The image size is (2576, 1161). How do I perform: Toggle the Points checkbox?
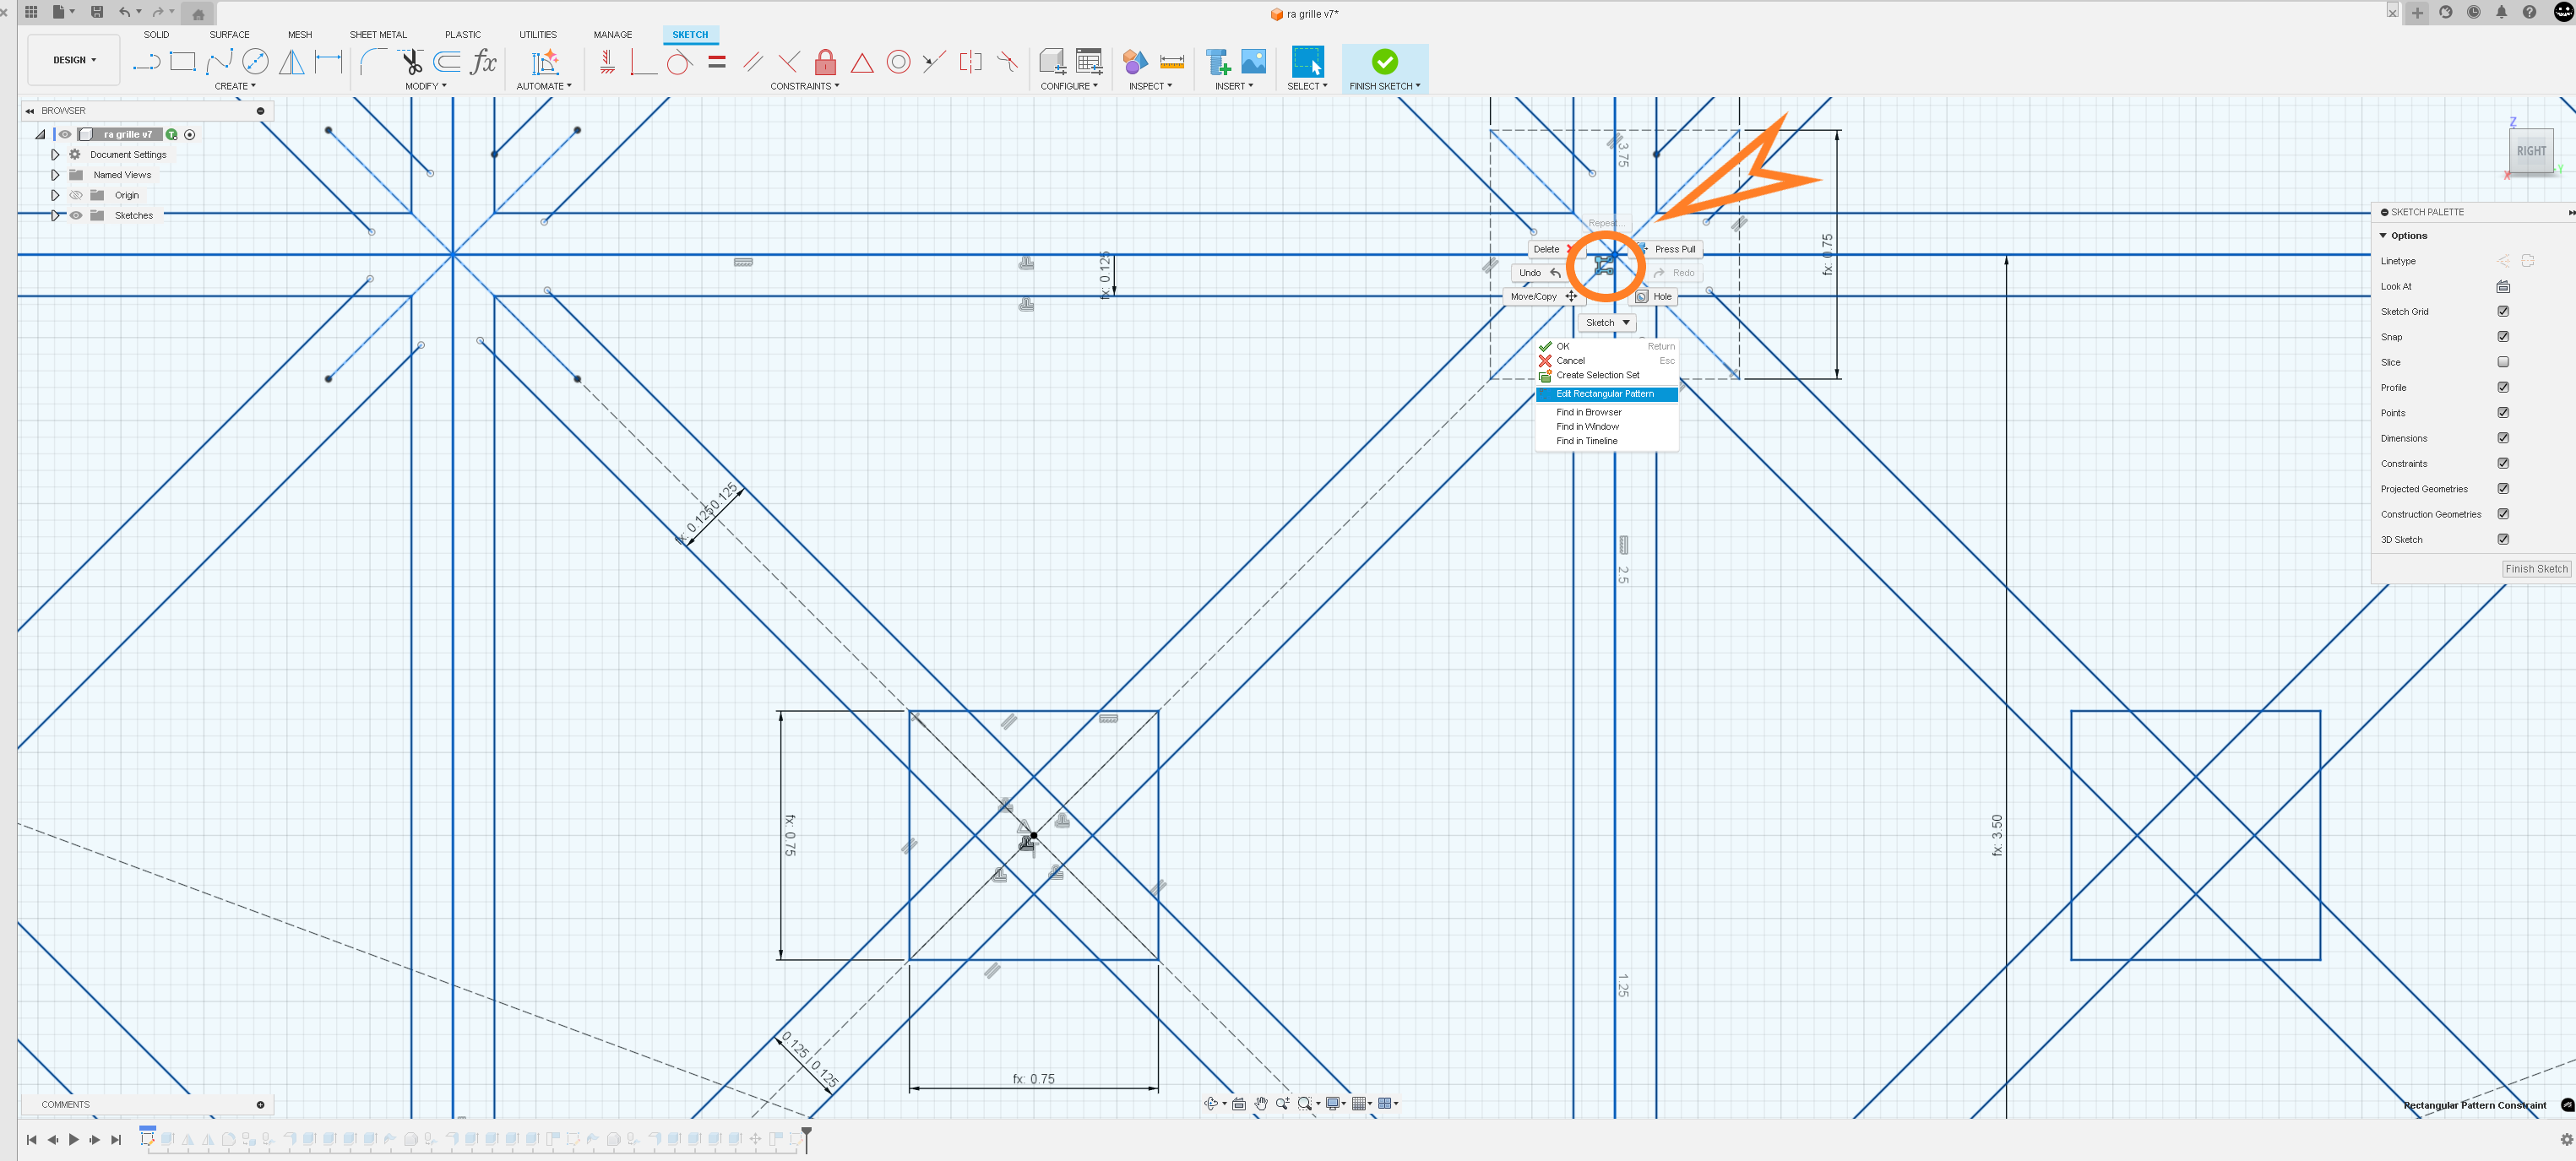click(2503, 412)
